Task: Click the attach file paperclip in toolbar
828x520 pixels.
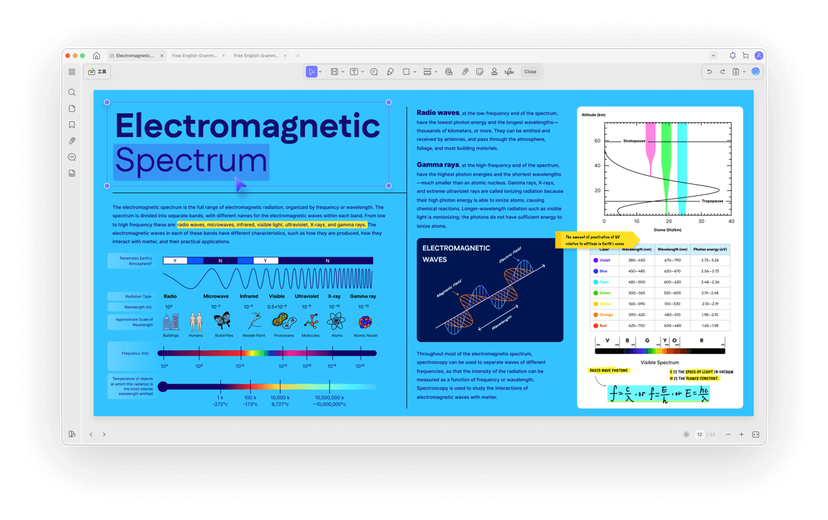Action: click(x=465, y=72)
